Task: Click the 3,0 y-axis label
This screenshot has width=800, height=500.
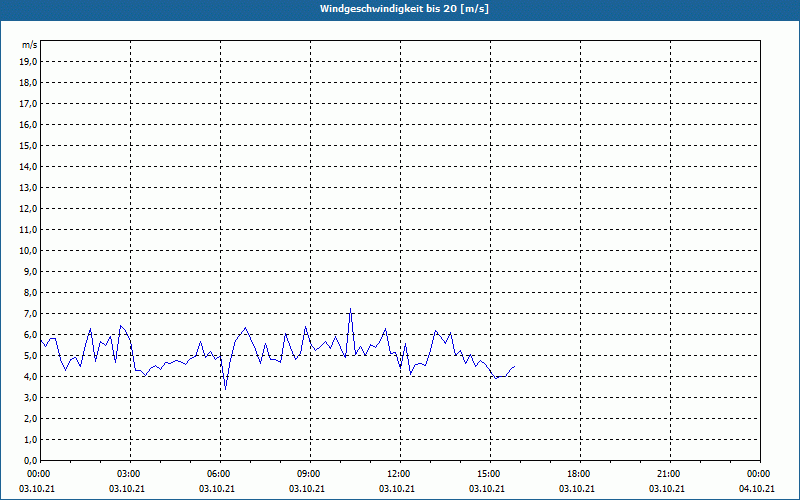Action: [x=30, y=397]
